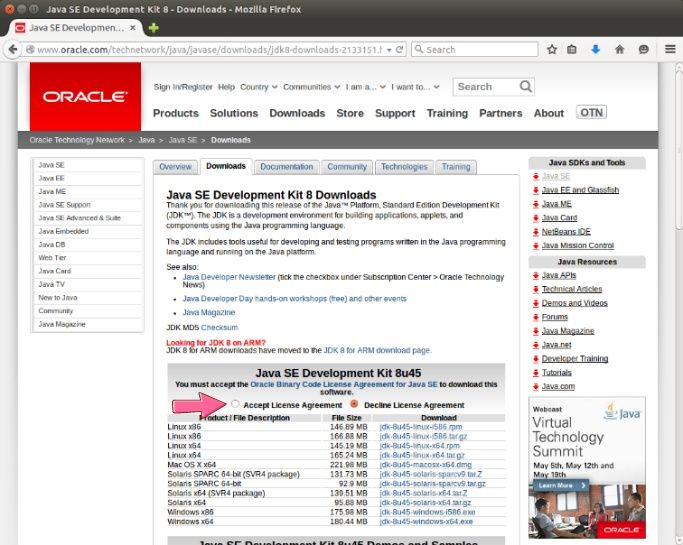Open a new tab with the plus icon

[x=154, y=28]
